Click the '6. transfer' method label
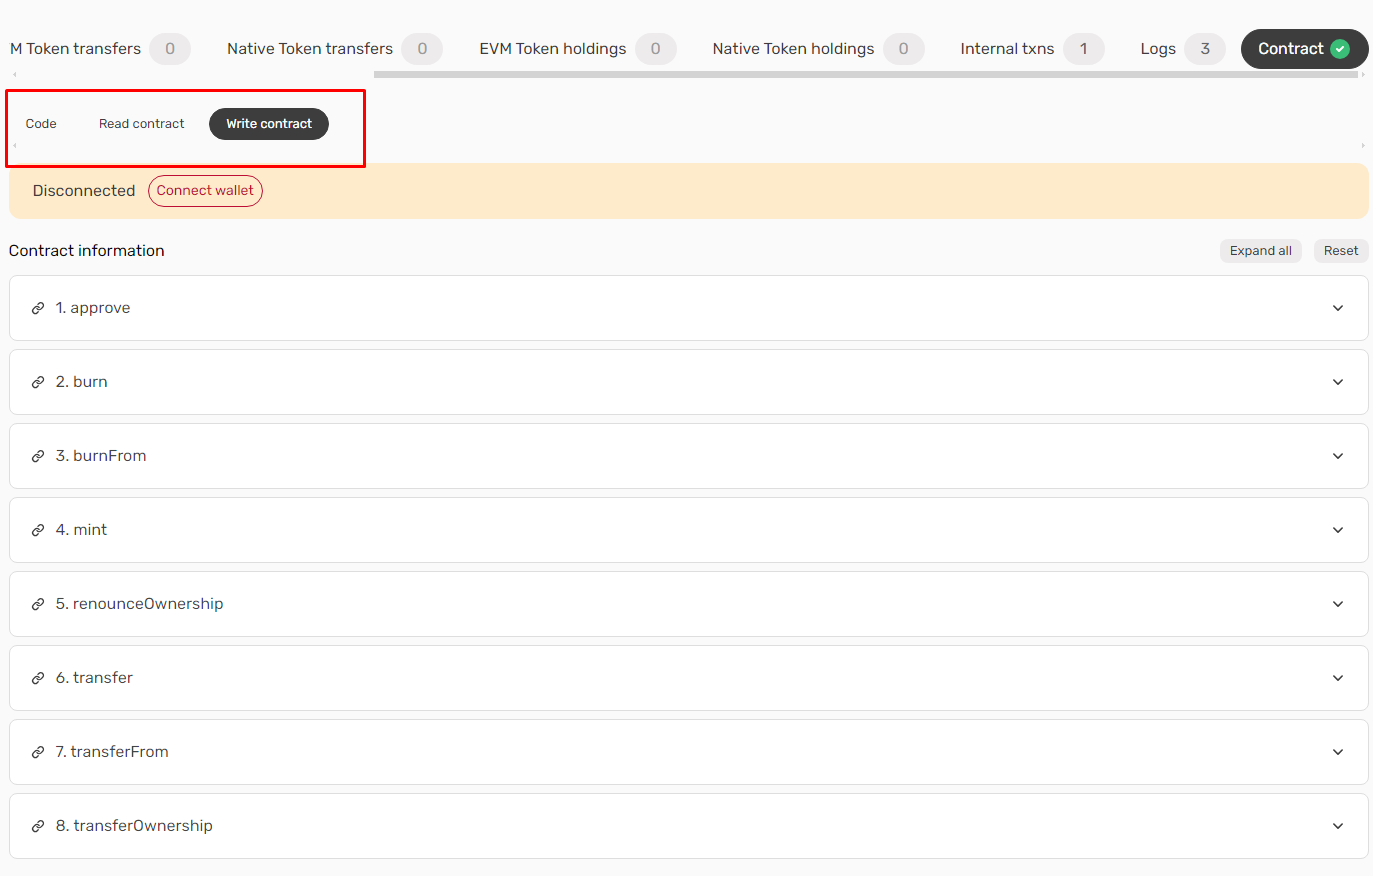The width and height of the screenshot is (1373, 876). tap(94, 678)
